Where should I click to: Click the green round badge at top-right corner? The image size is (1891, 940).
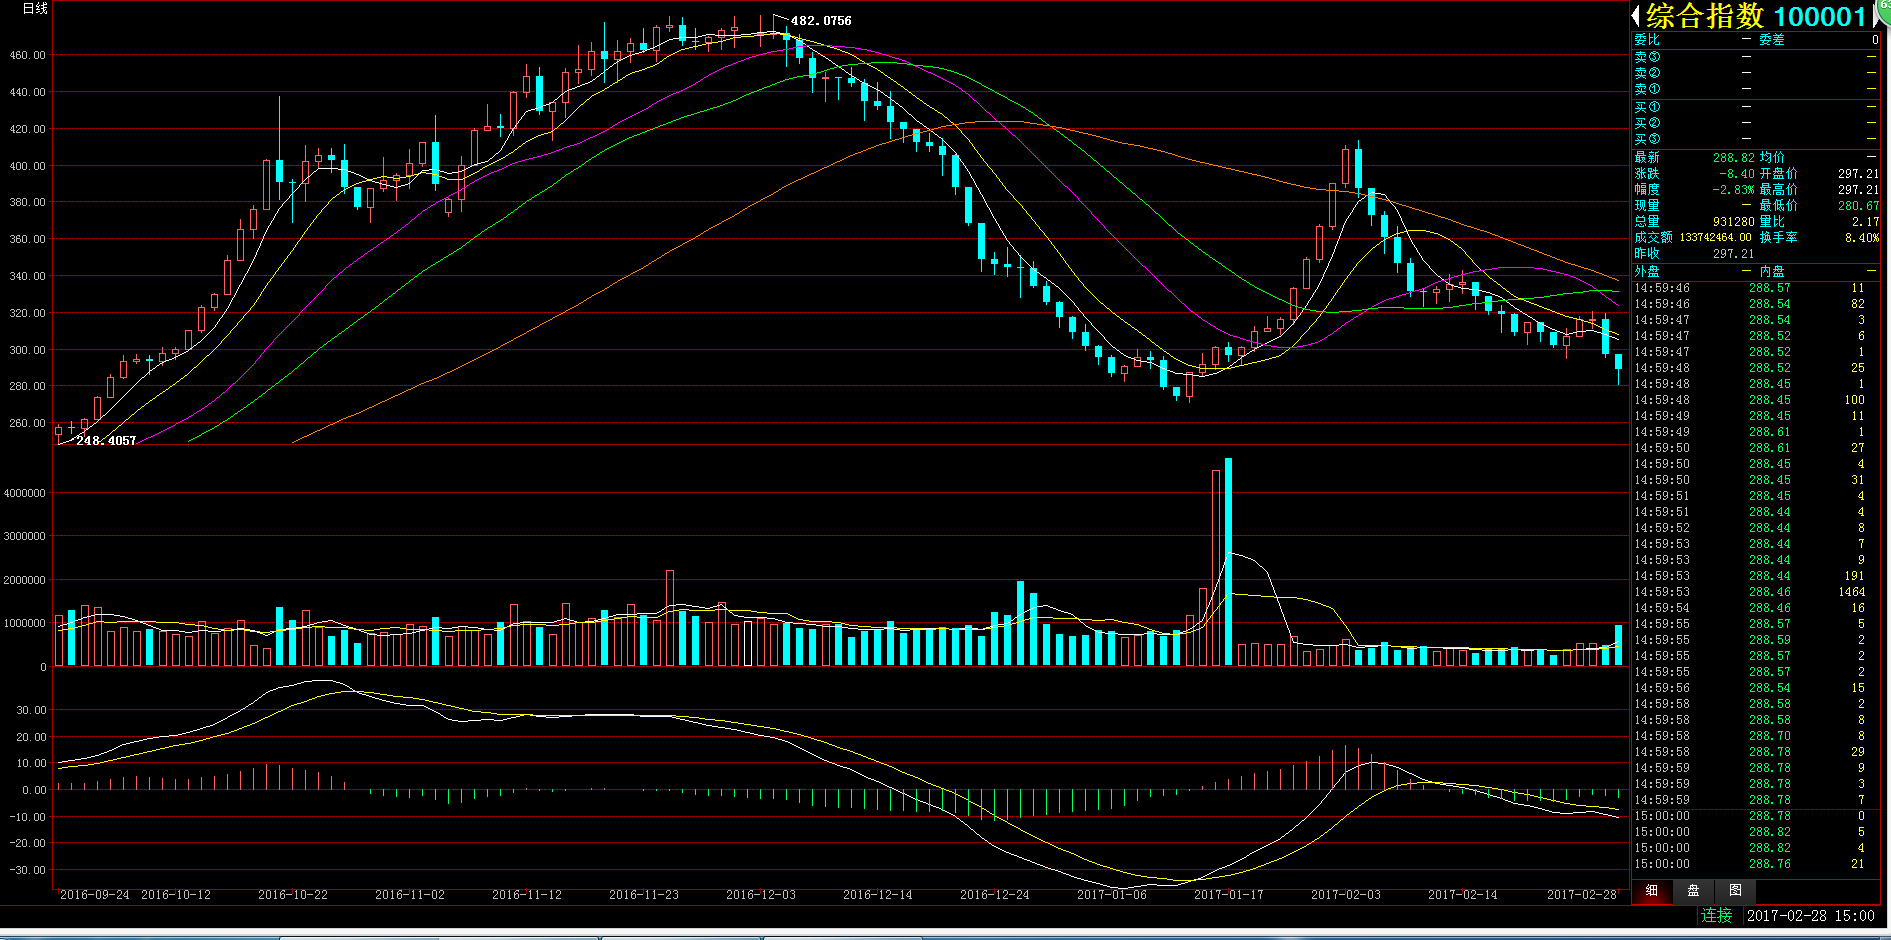[1884, 8]
